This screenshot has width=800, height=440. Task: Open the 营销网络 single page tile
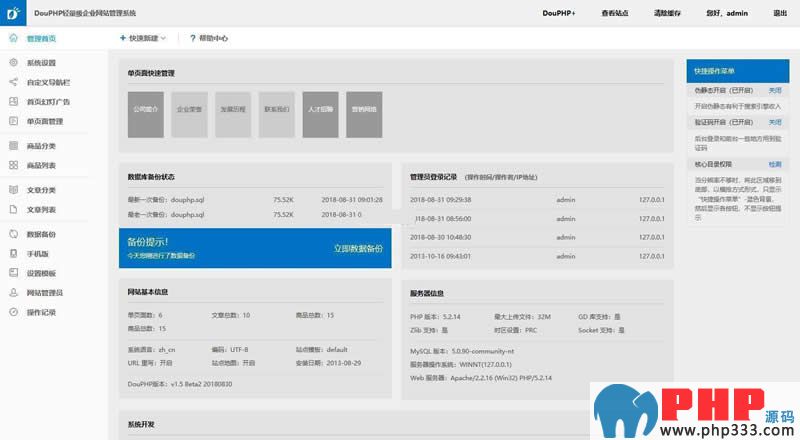(364, 114)
